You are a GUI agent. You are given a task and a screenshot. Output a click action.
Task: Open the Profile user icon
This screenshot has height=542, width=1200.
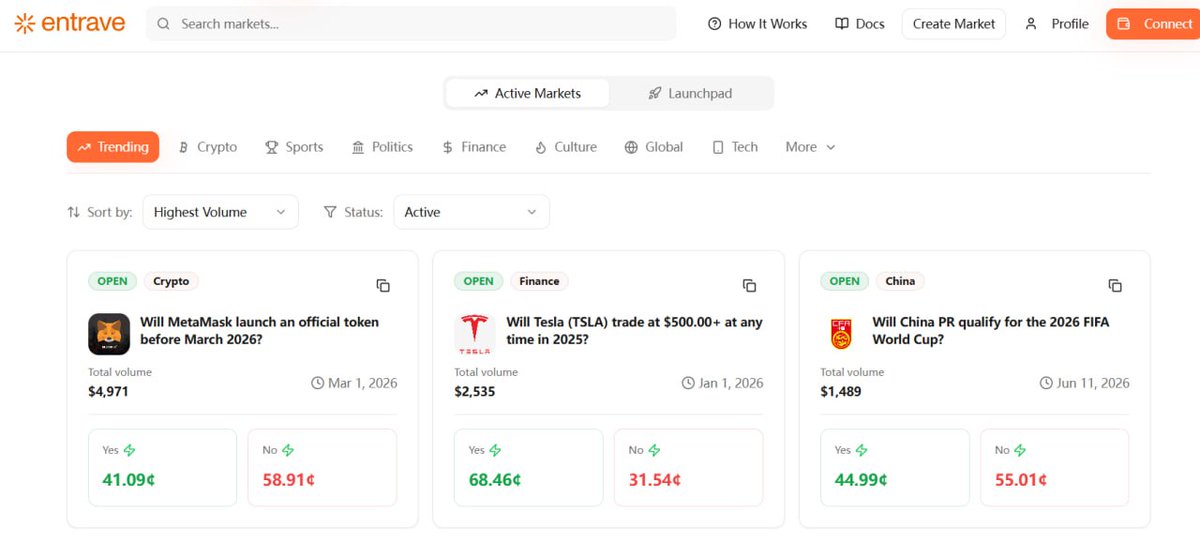1031,24
